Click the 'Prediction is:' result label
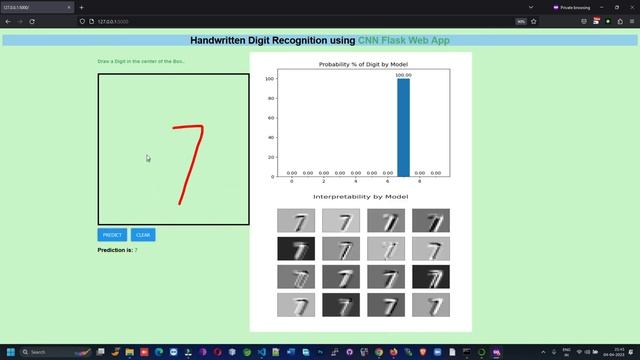 point(115,250)
